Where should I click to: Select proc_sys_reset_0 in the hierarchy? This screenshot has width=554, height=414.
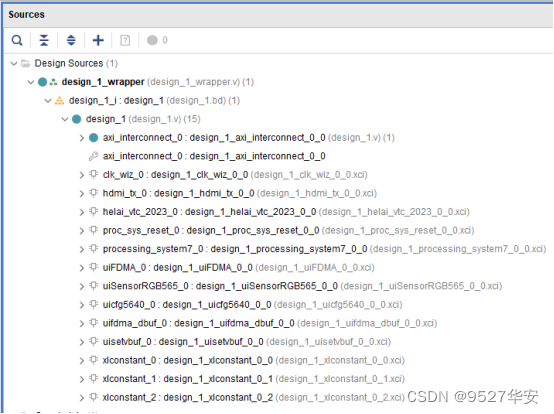point(288,231)
